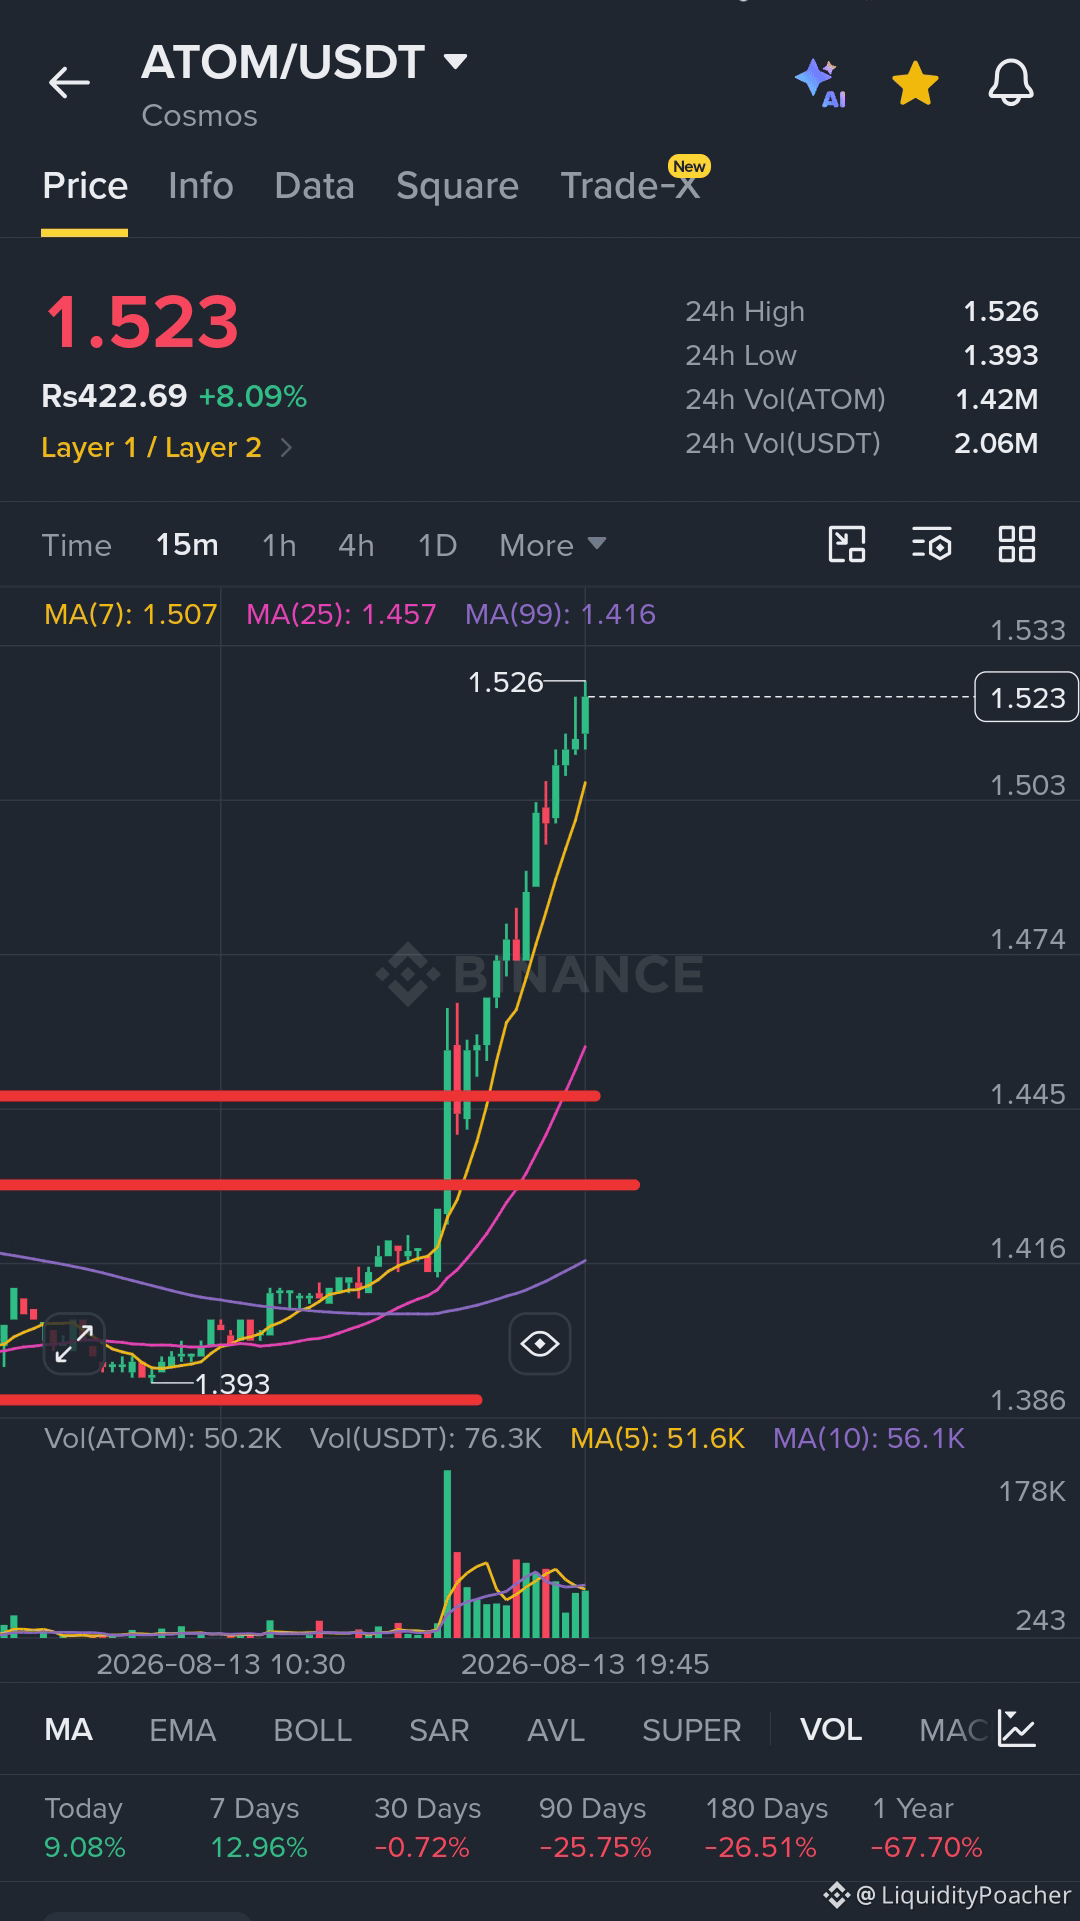The image size is (1080, 1921).
Task: Expand the More intervals dropdown
Action: pos(553,545)
